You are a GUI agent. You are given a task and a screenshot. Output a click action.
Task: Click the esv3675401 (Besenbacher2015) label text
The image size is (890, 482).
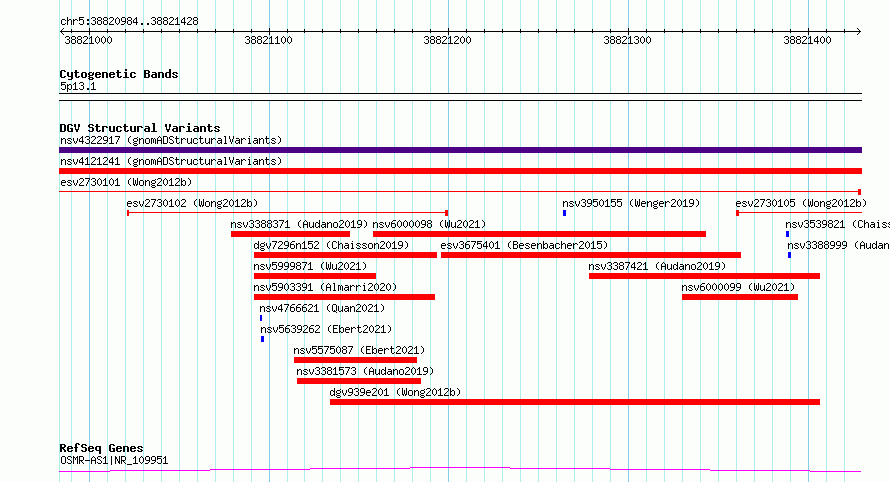point(524,245)
